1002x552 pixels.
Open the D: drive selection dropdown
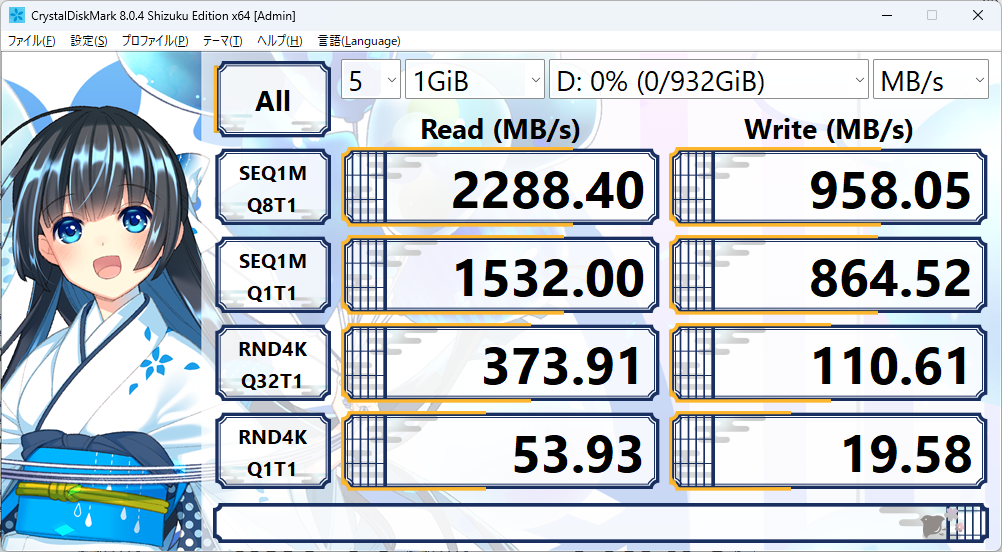tap(709, 80)
